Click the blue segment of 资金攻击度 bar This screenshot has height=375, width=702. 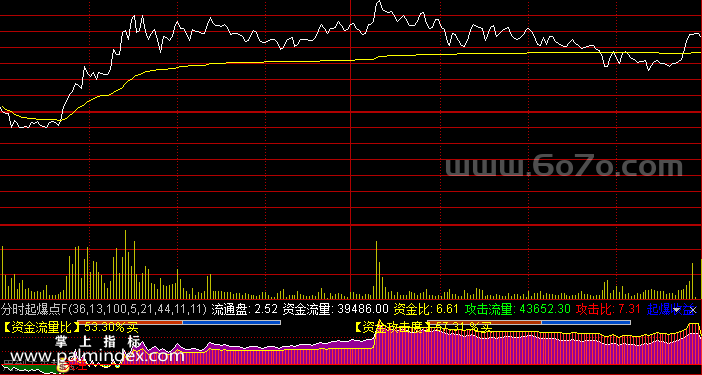[586, 322]
